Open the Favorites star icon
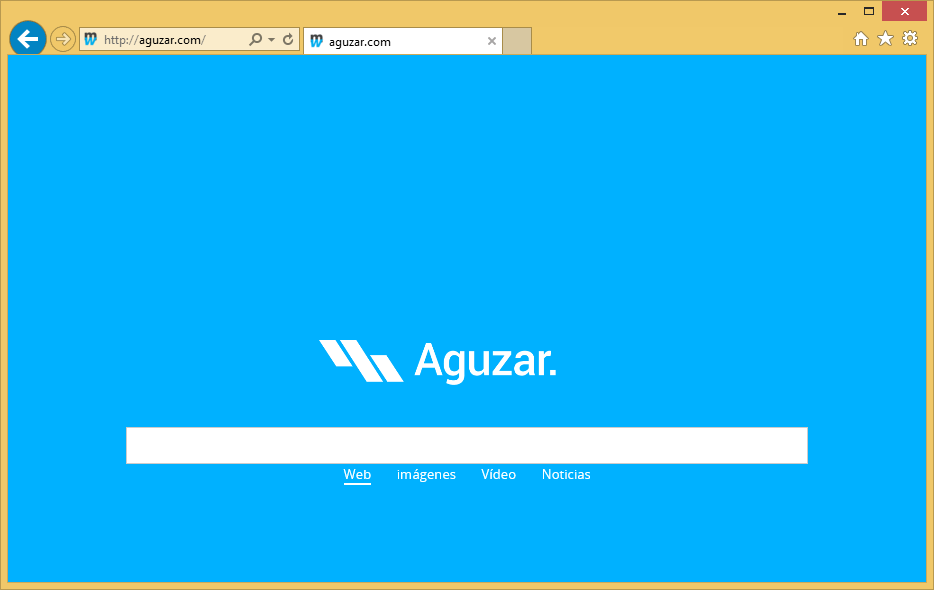934x590 pixels. pos(885,39)
